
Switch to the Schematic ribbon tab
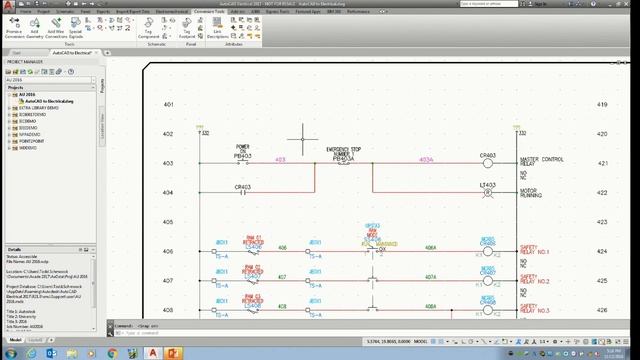[65, 11]
